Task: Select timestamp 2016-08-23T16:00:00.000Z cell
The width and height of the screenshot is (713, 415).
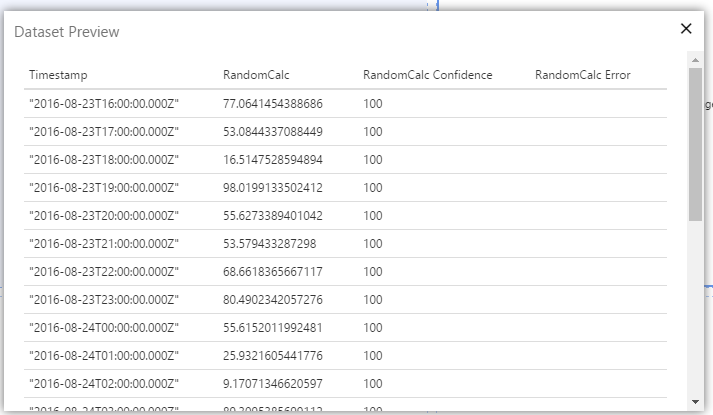Action: click(104, 103)
